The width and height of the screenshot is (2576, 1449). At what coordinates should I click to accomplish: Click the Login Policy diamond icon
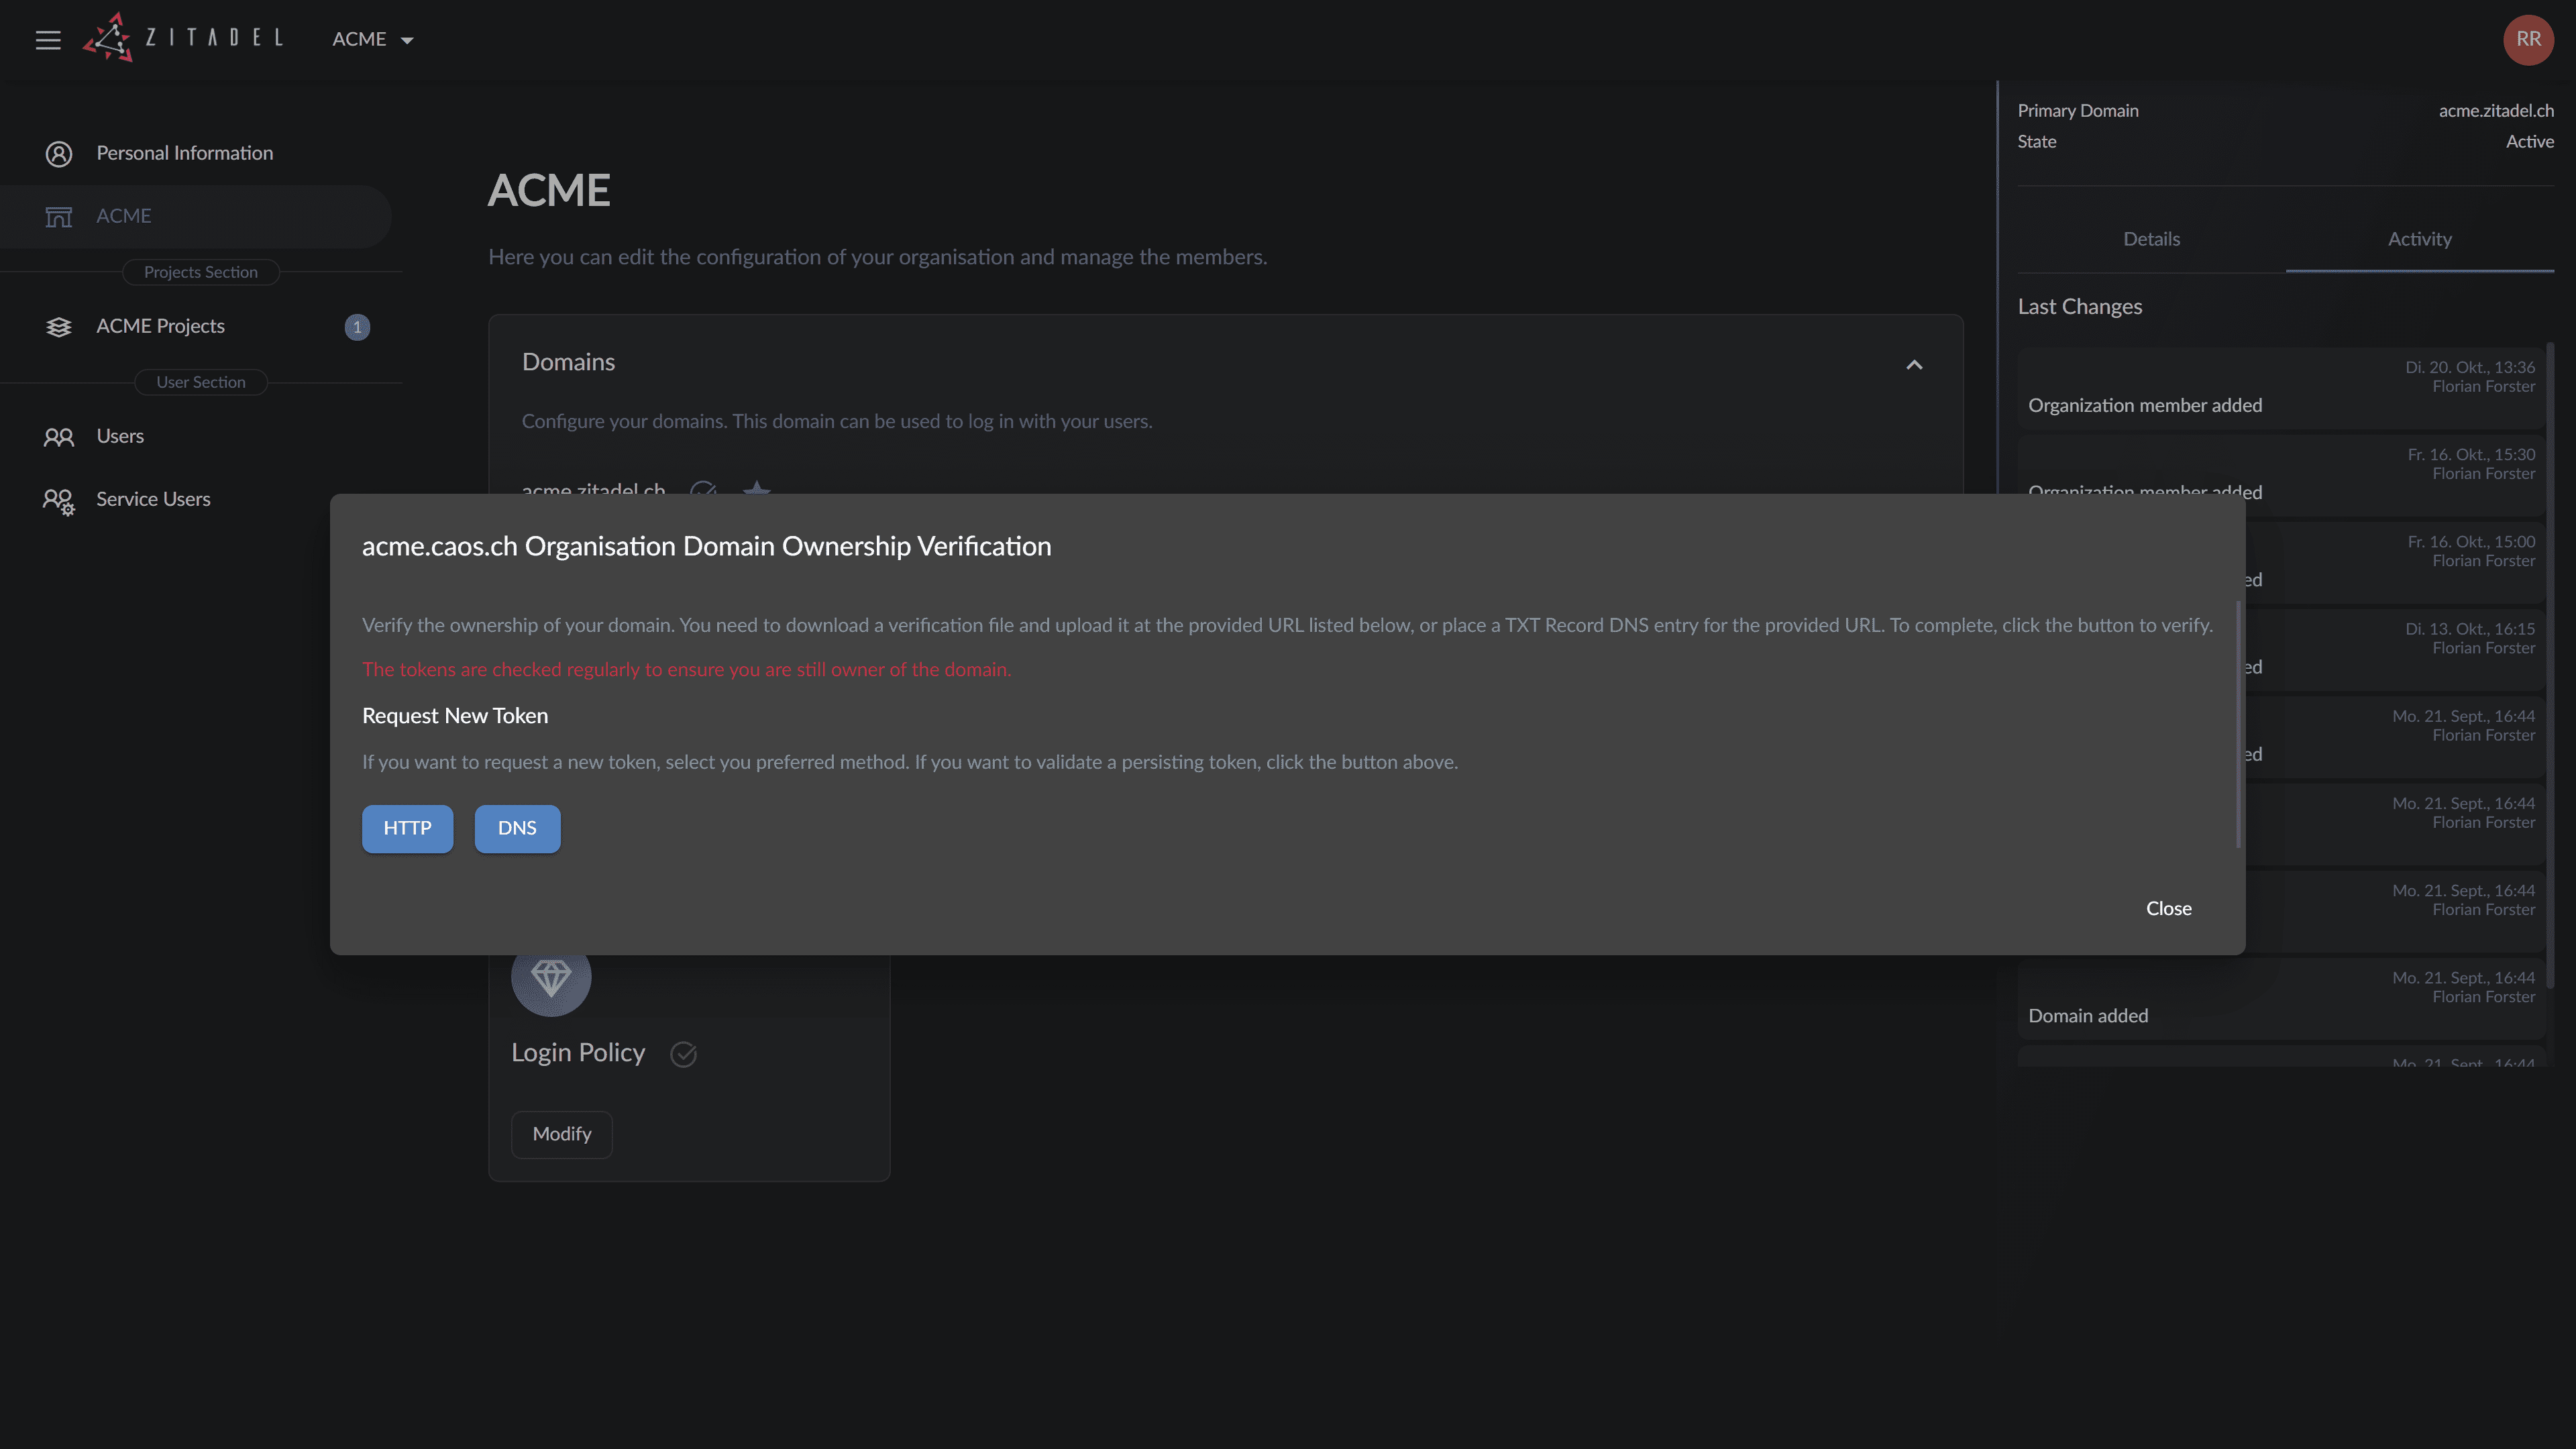(551, 977)
